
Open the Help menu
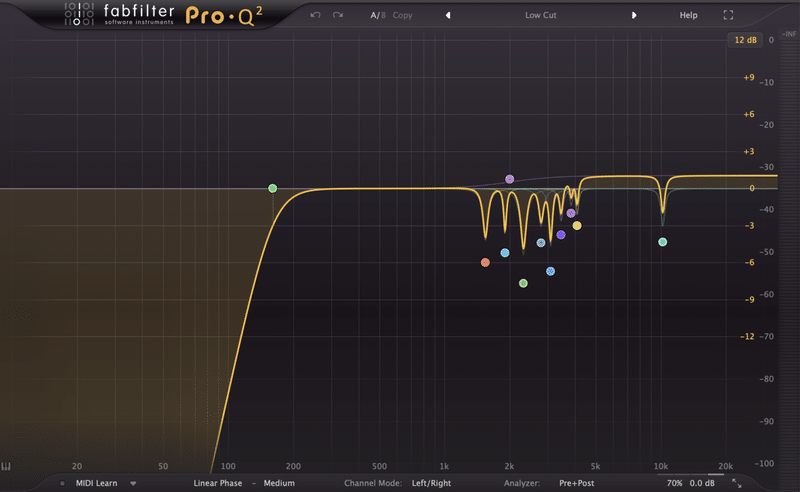[688, 15]
